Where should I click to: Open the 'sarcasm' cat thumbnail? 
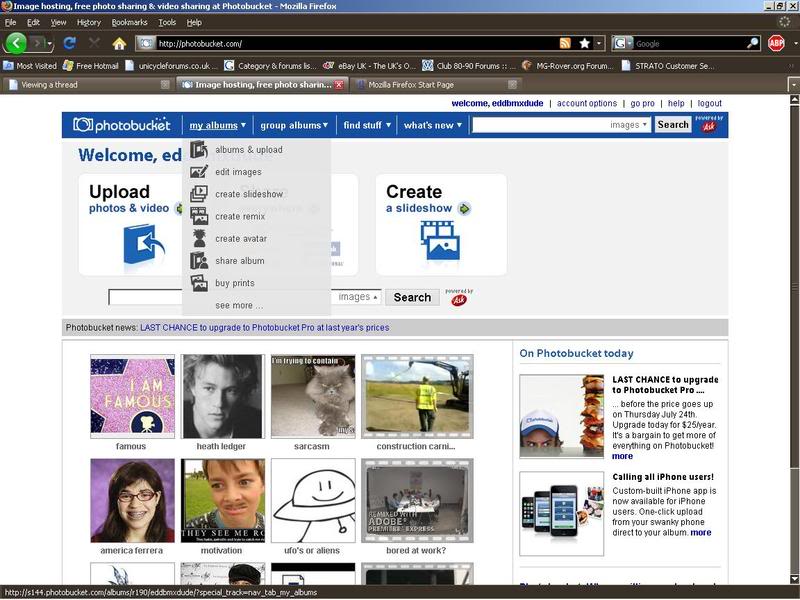[313, 396]
